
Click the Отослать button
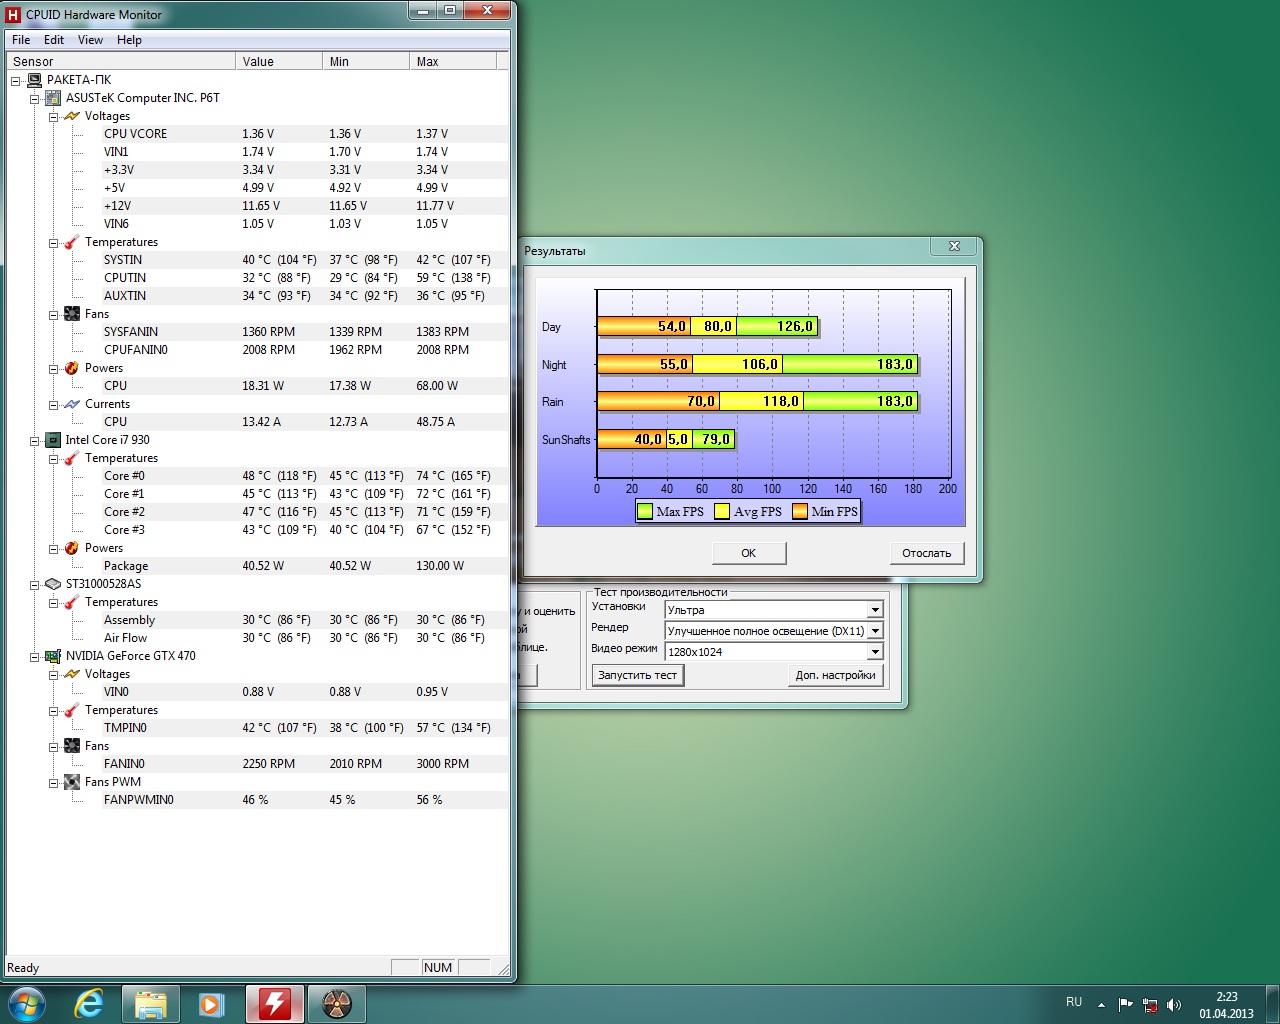point(927,553)
